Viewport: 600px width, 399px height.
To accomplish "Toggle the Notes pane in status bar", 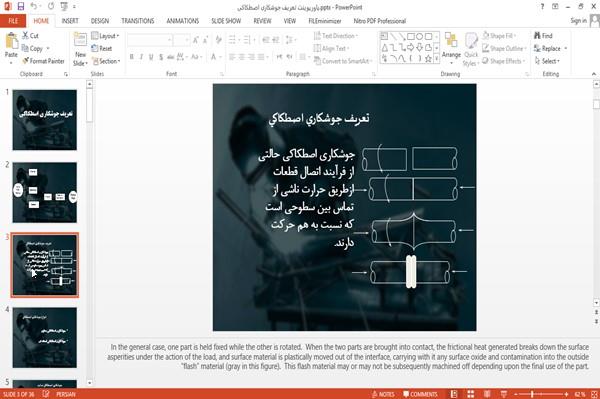I will (x=383, y=394).
